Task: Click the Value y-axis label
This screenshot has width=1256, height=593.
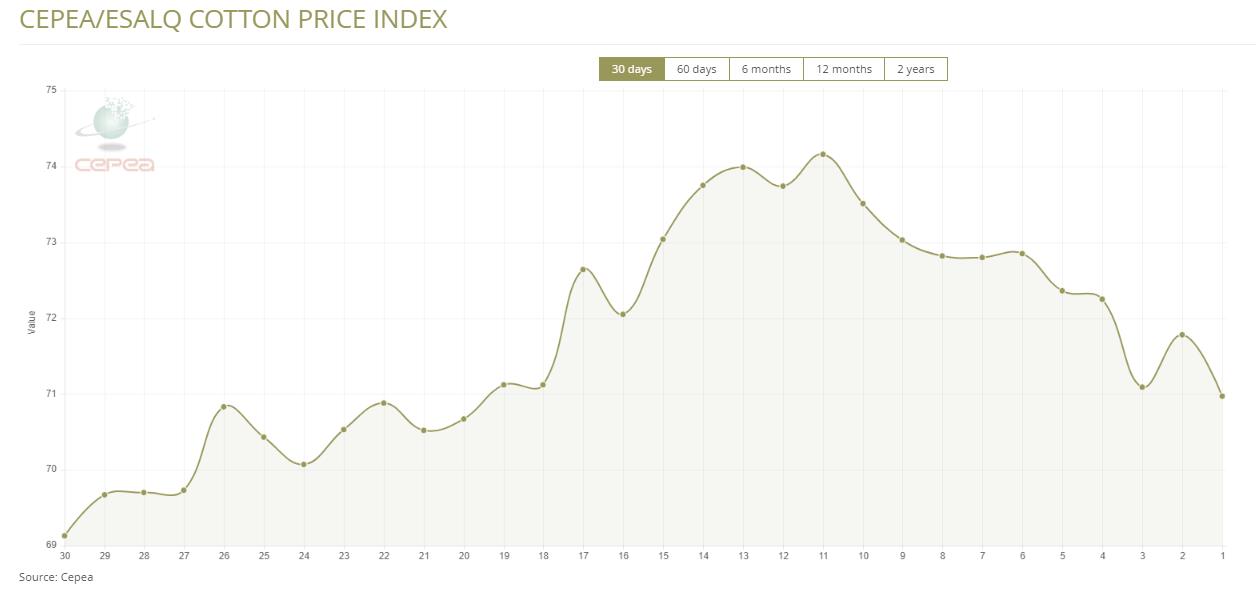Action: (x=31, y=322)
